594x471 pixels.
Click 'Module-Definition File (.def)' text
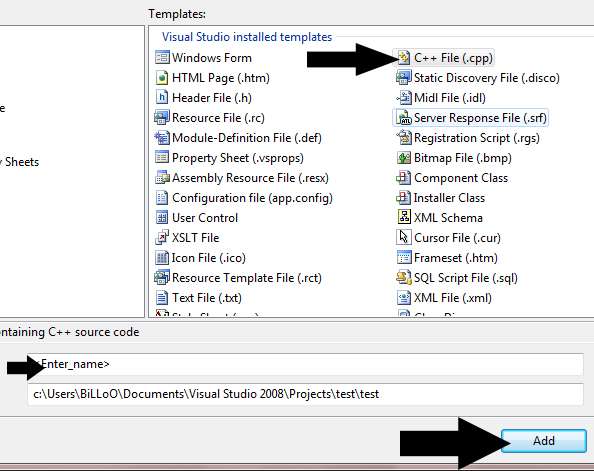(247, 138)
